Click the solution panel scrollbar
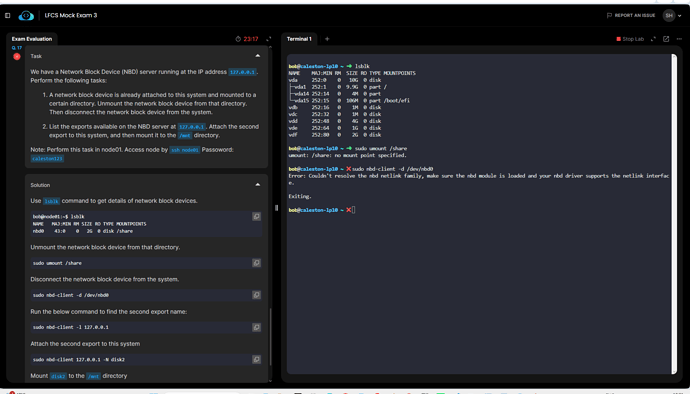Viewport: 690px width, 394px height. [x=270, y=337]
